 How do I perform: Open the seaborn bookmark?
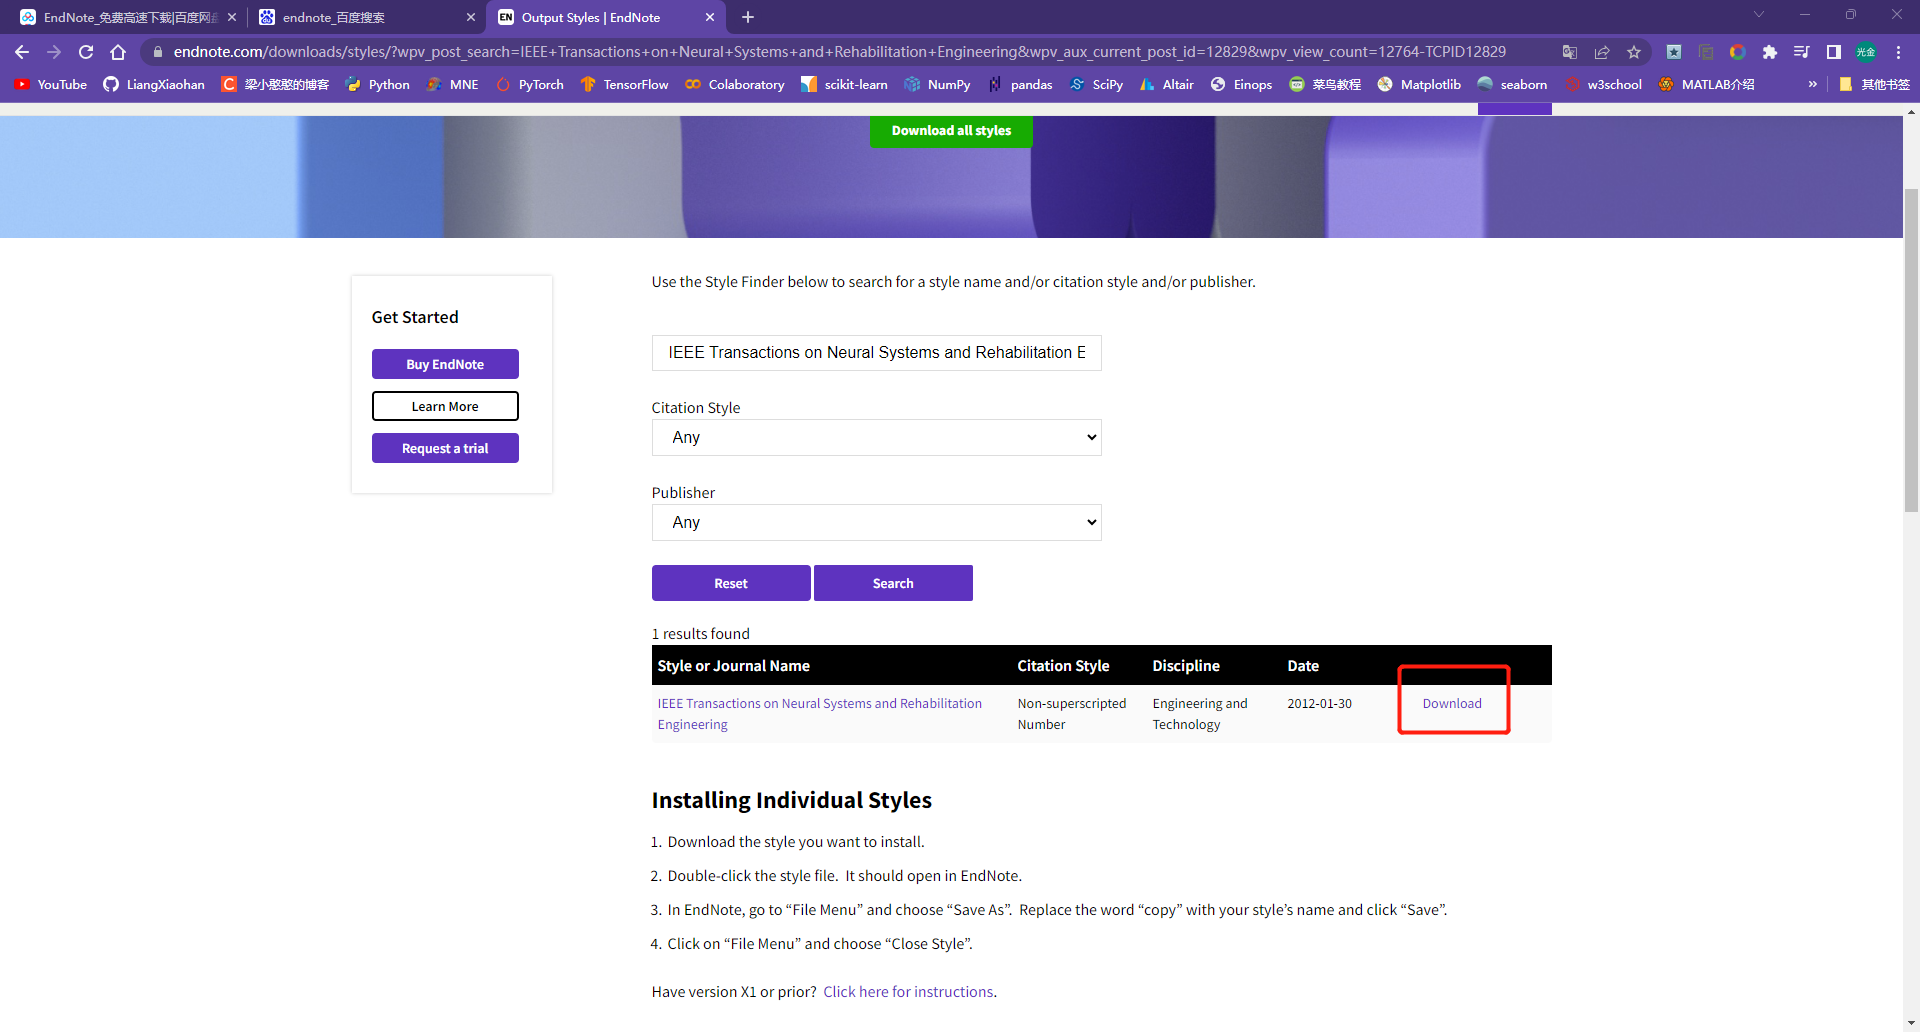[x=1512, y=85]
